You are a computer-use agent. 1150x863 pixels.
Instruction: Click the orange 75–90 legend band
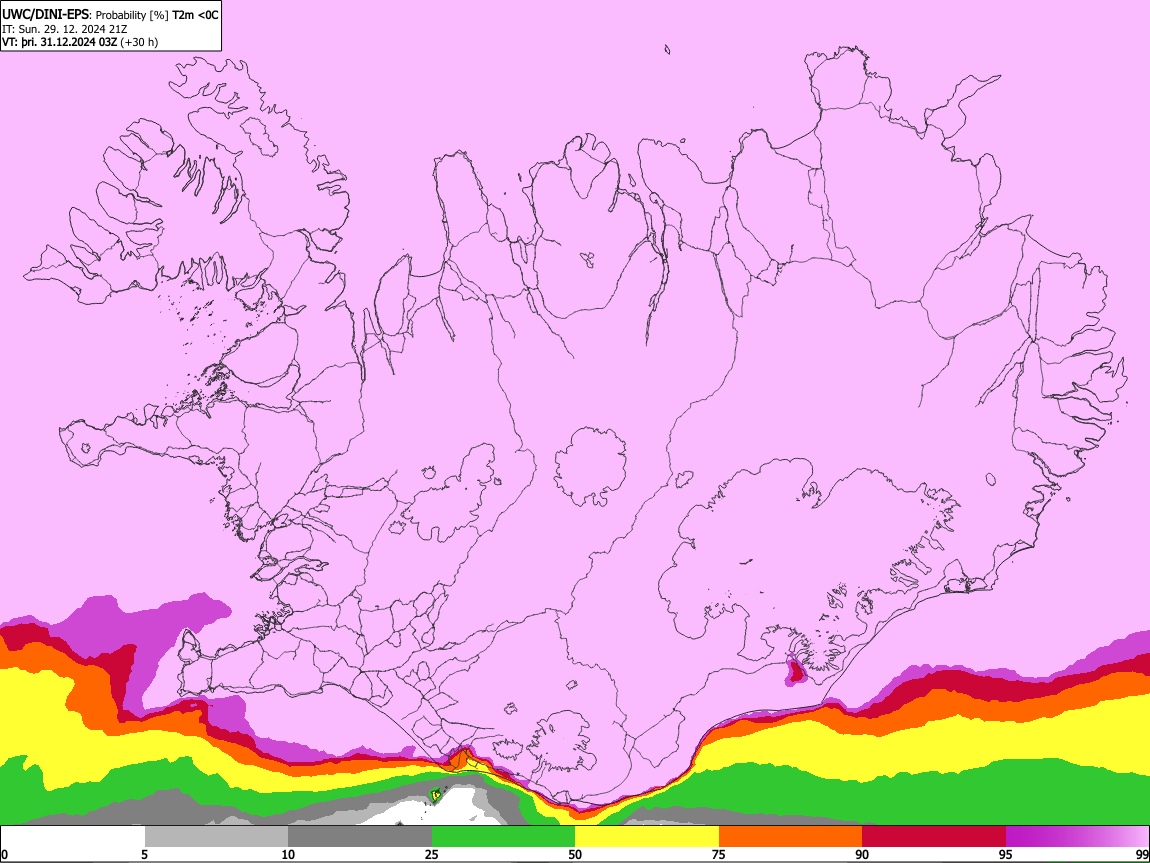[x=790, y=837]
